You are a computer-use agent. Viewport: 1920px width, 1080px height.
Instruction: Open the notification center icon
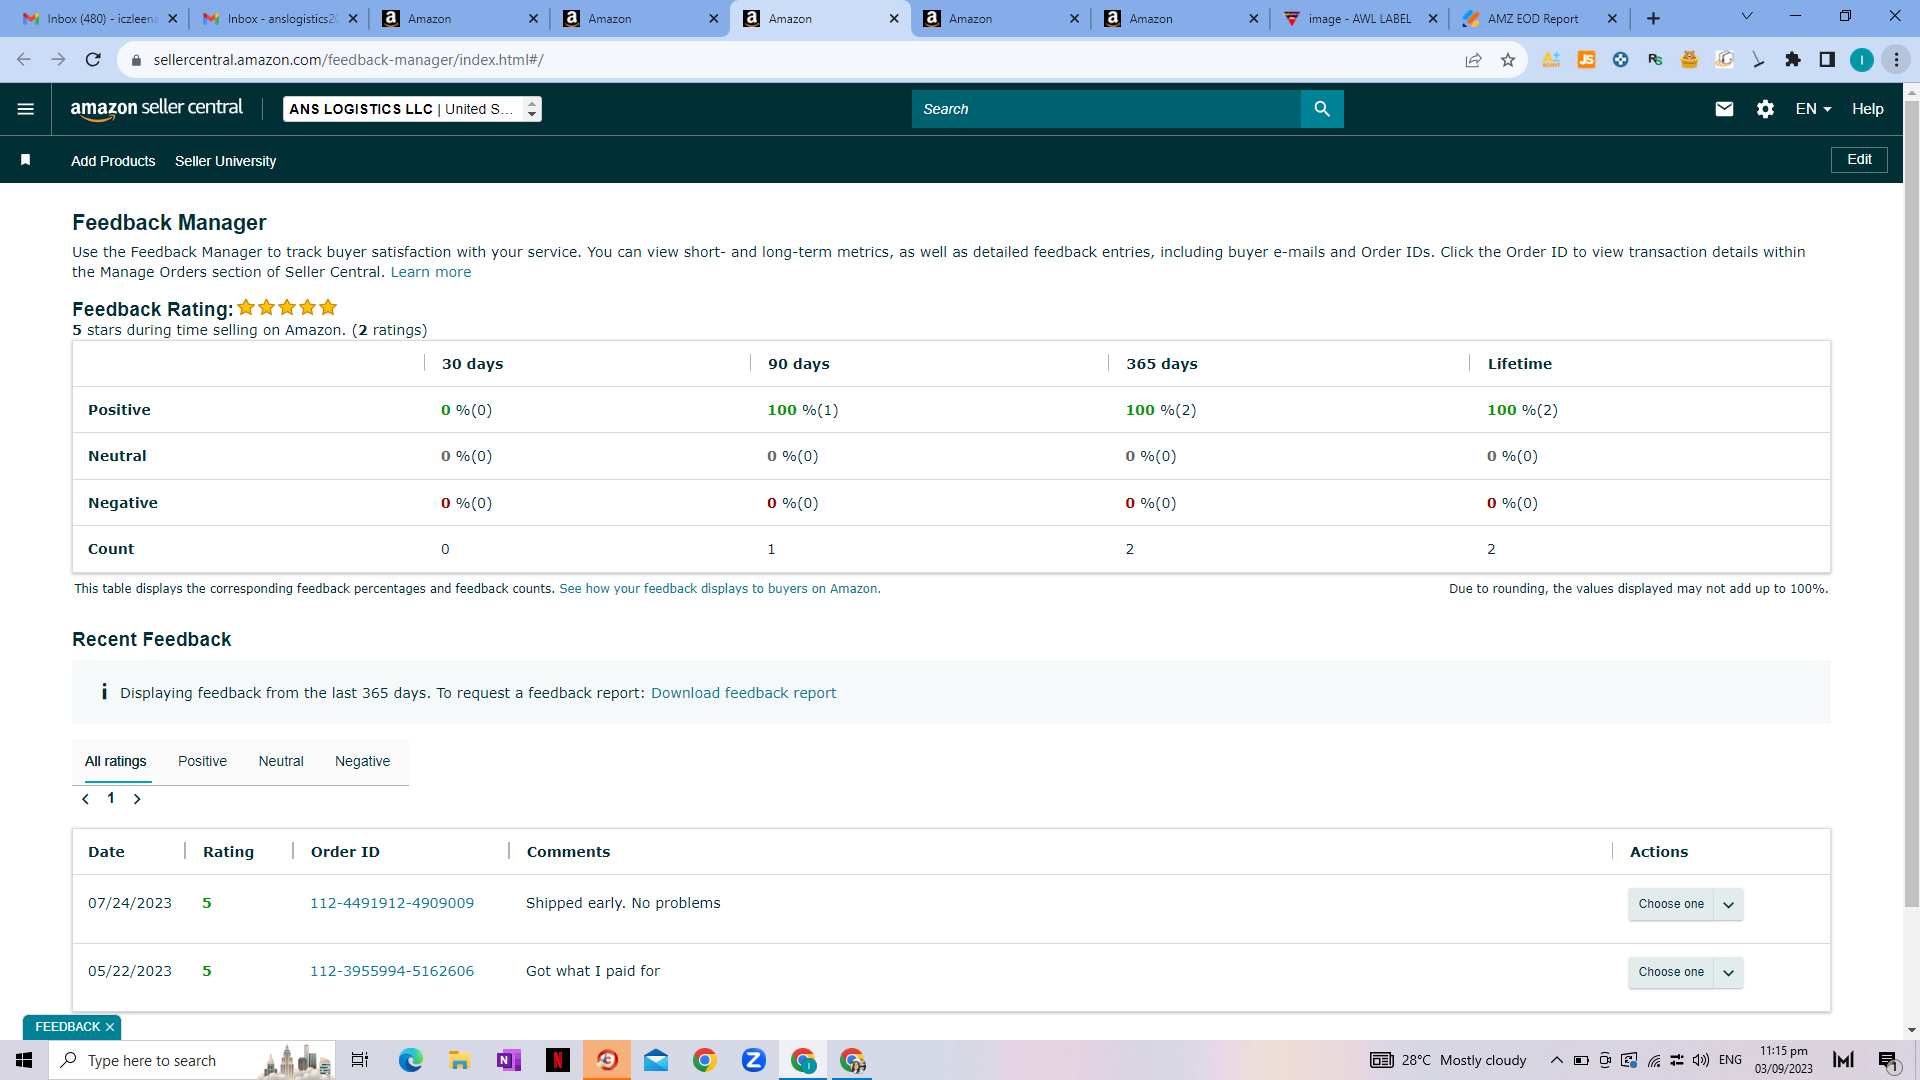1888,1060
